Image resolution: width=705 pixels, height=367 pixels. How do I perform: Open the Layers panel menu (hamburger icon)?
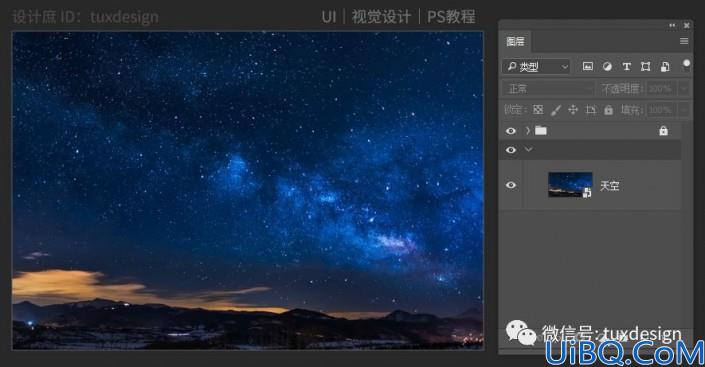pos(684,41)
